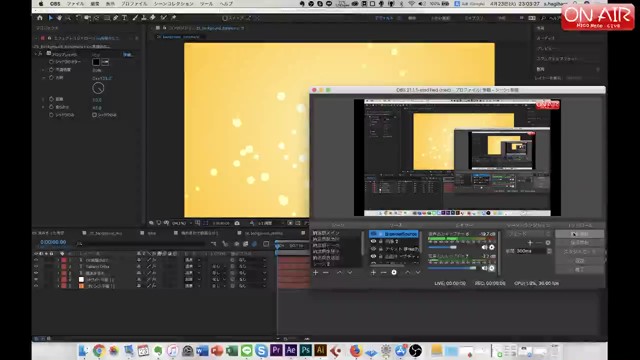Open Google Chrome from the Dock

tap(98, 350)
